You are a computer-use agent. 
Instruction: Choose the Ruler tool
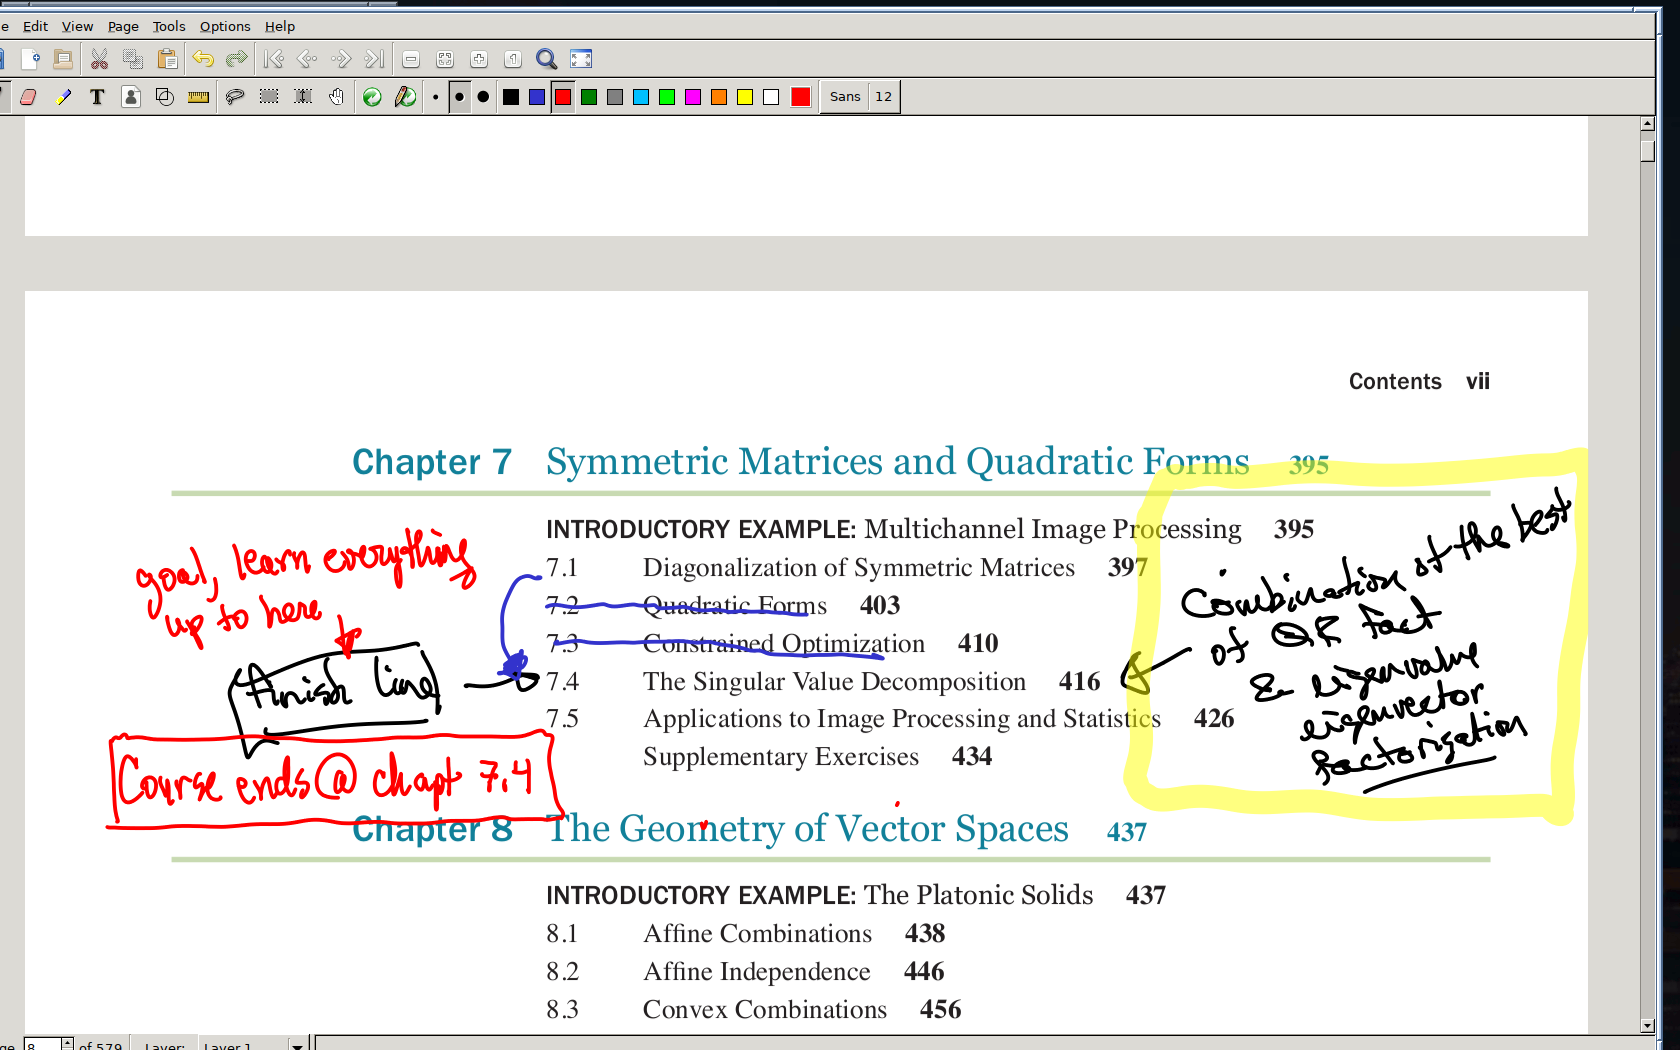point(199,97)
